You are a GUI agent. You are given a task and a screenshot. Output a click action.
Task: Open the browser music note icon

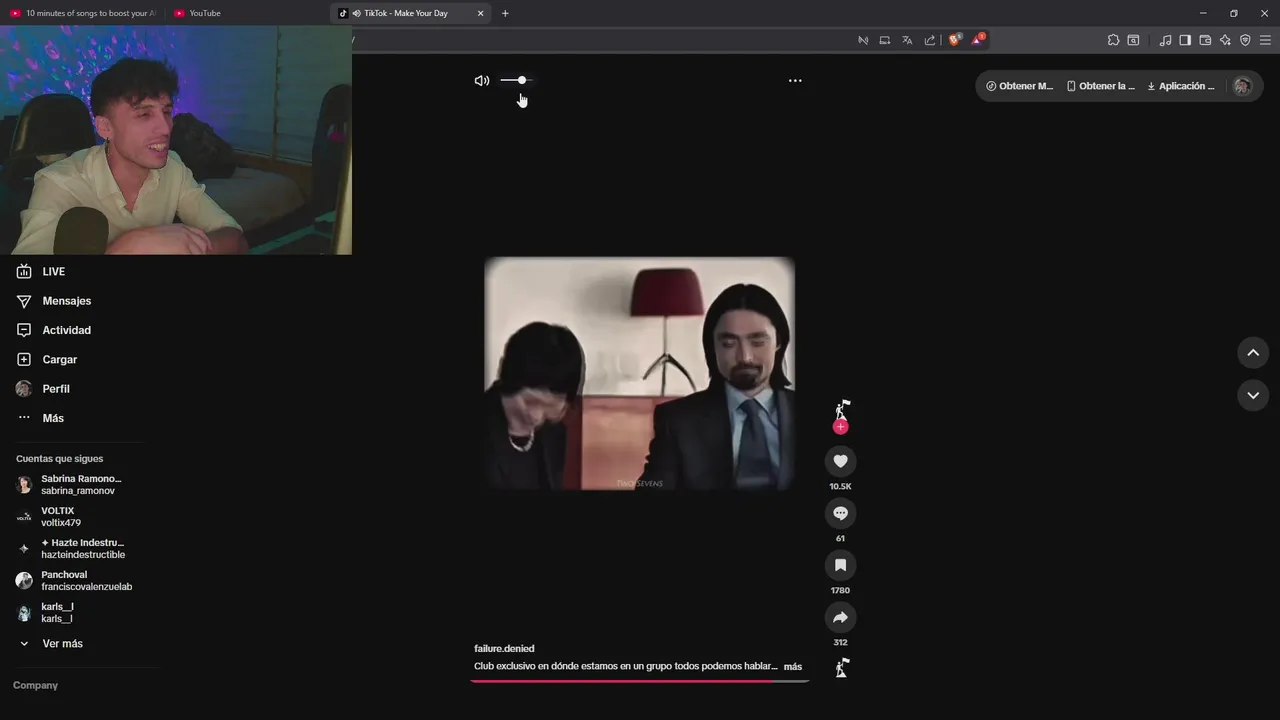pos(1165,40)
